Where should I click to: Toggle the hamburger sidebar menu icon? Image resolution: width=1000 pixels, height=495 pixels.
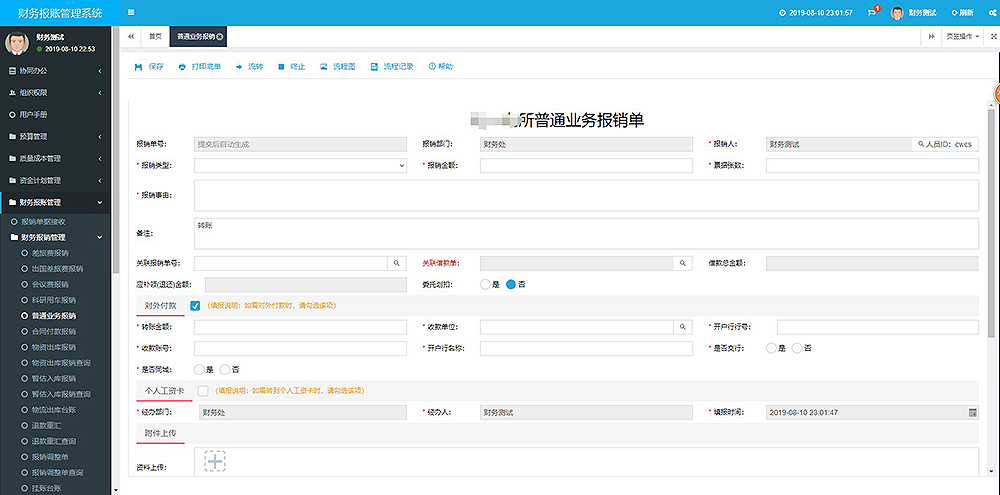pos(131,12)
